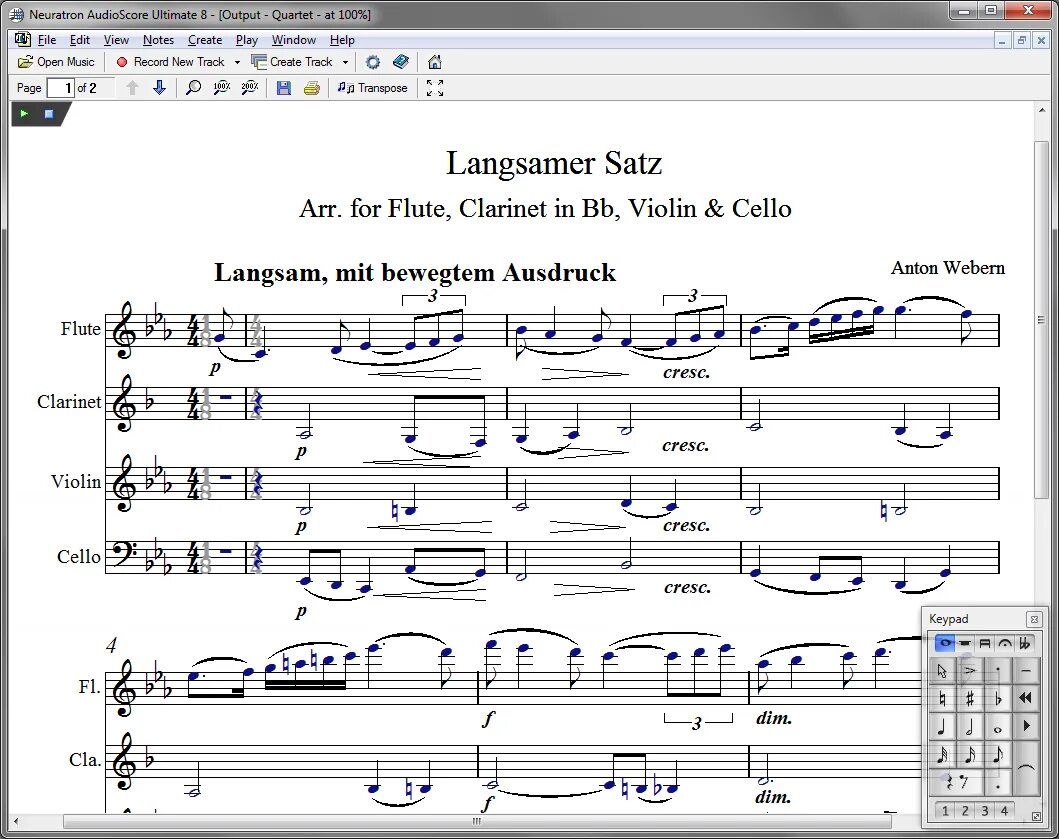Image resolution: width=1059 pixels, height=839 pixels.
Task: Open the Play menu
Action: pos(247,40)
